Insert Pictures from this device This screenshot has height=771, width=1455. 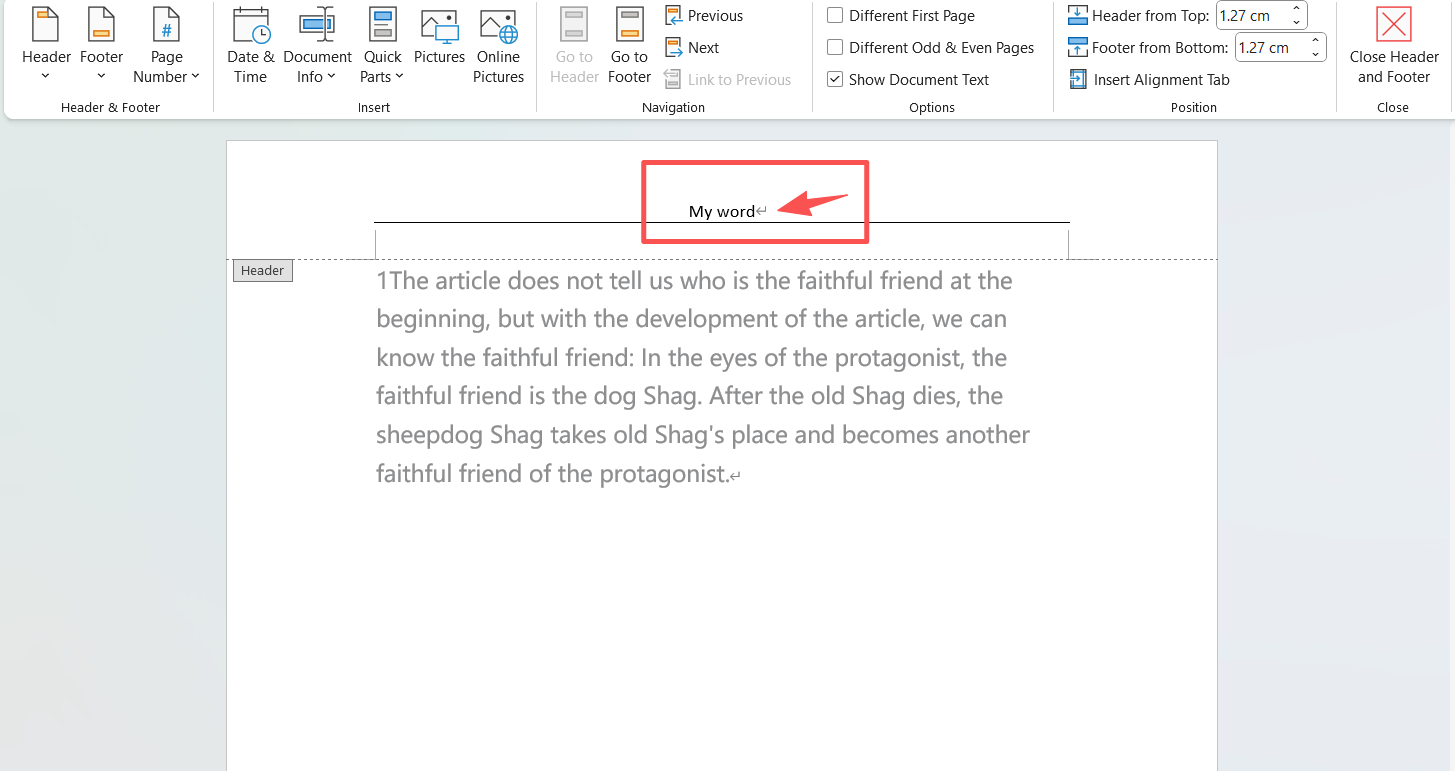(x=439, y=40)
